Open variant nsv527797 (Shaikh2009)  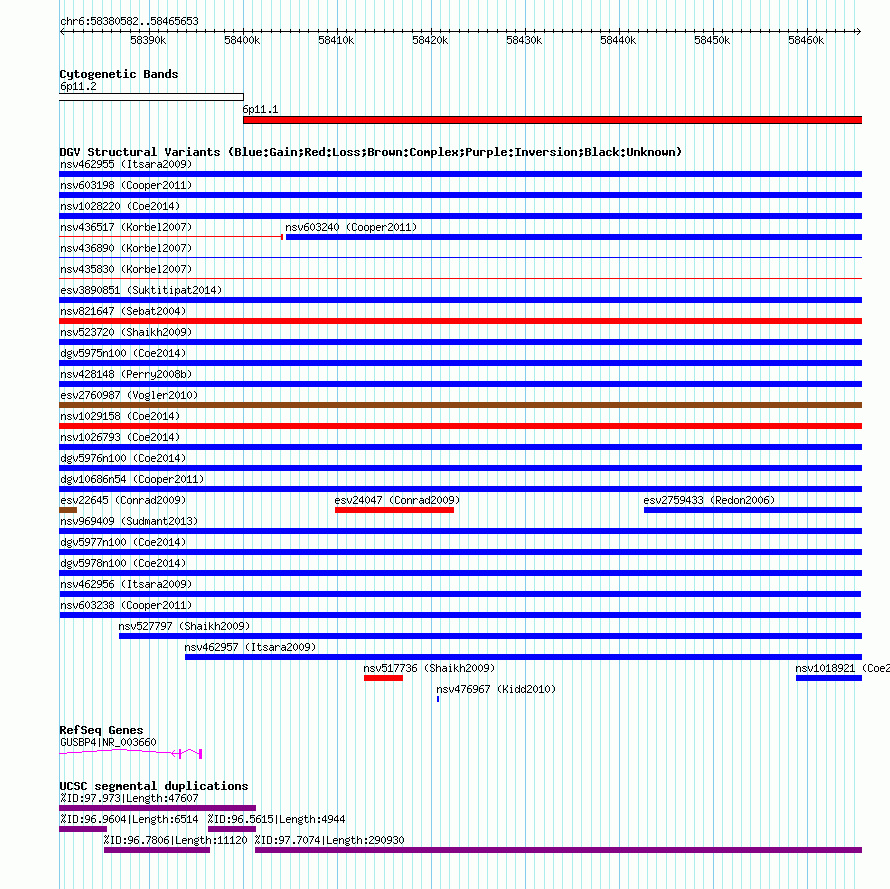[x=184, y=626]
